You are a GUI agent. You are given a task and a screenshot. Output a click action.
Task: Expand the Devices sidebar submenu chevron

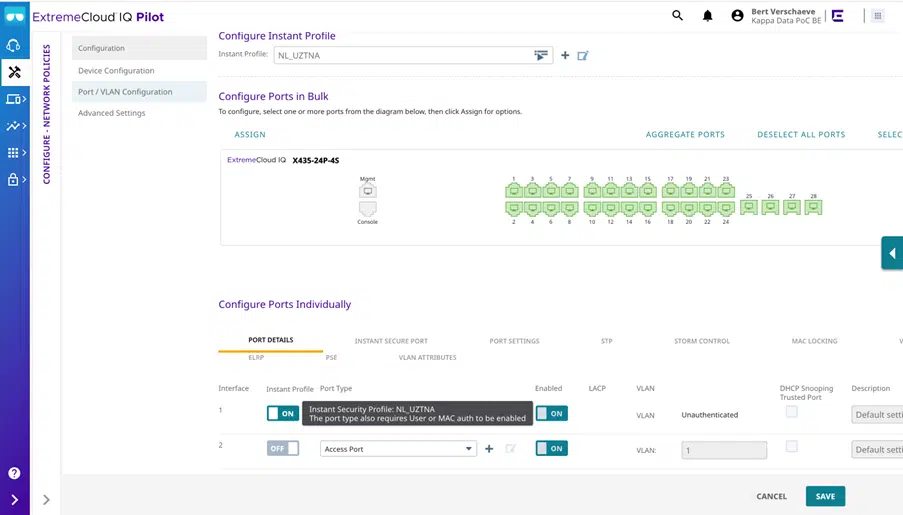pos(24,99)
